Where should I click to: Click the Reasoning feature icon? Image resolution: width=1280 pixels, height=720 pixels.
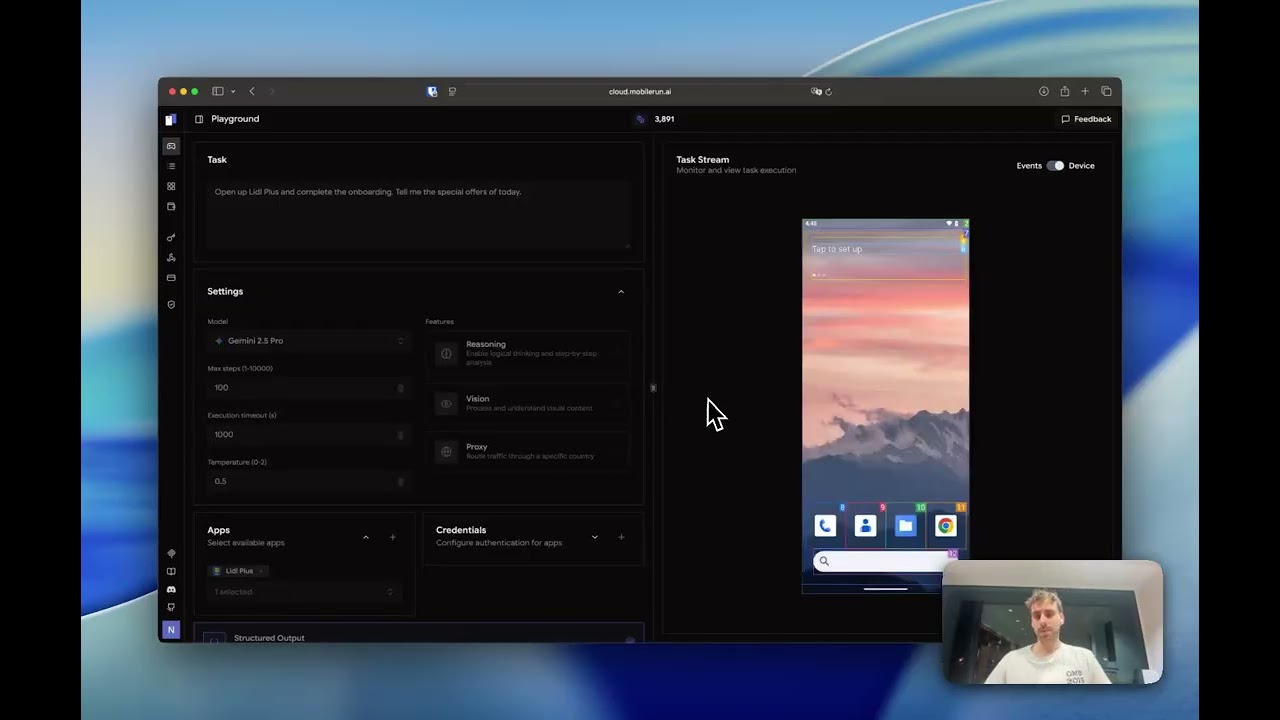[x=446, y=353]
